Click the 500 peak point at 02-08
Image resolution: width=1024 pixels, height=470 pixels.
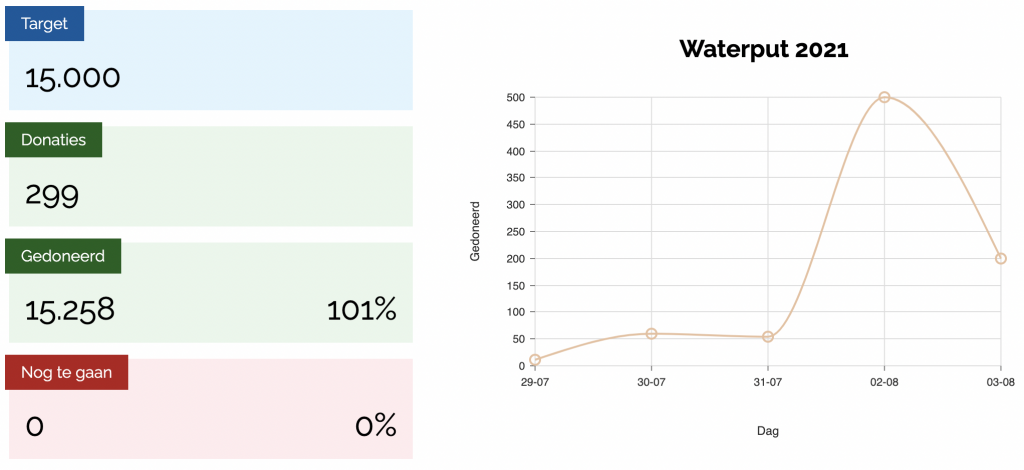tap(884, 97)
